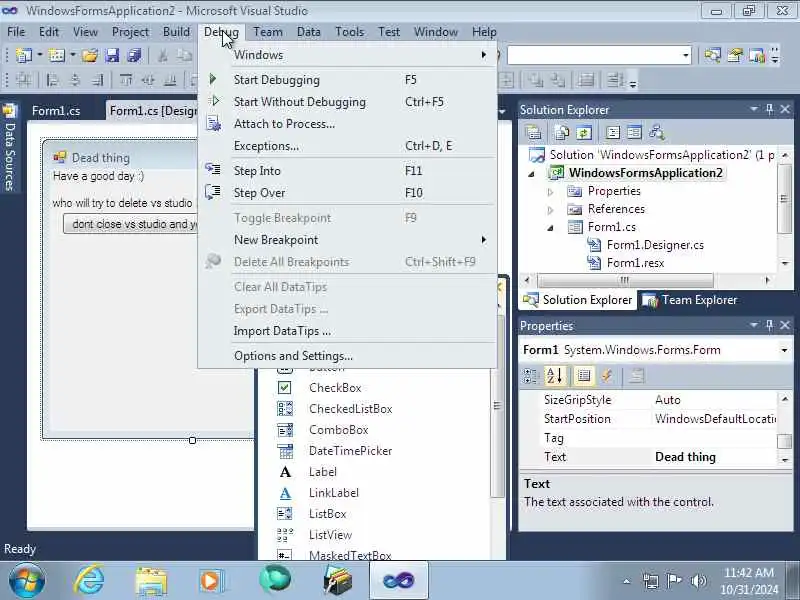Click View Designer icon in Solution Explorer
Viewport: 800px width, 600px height.
point(634,133)
